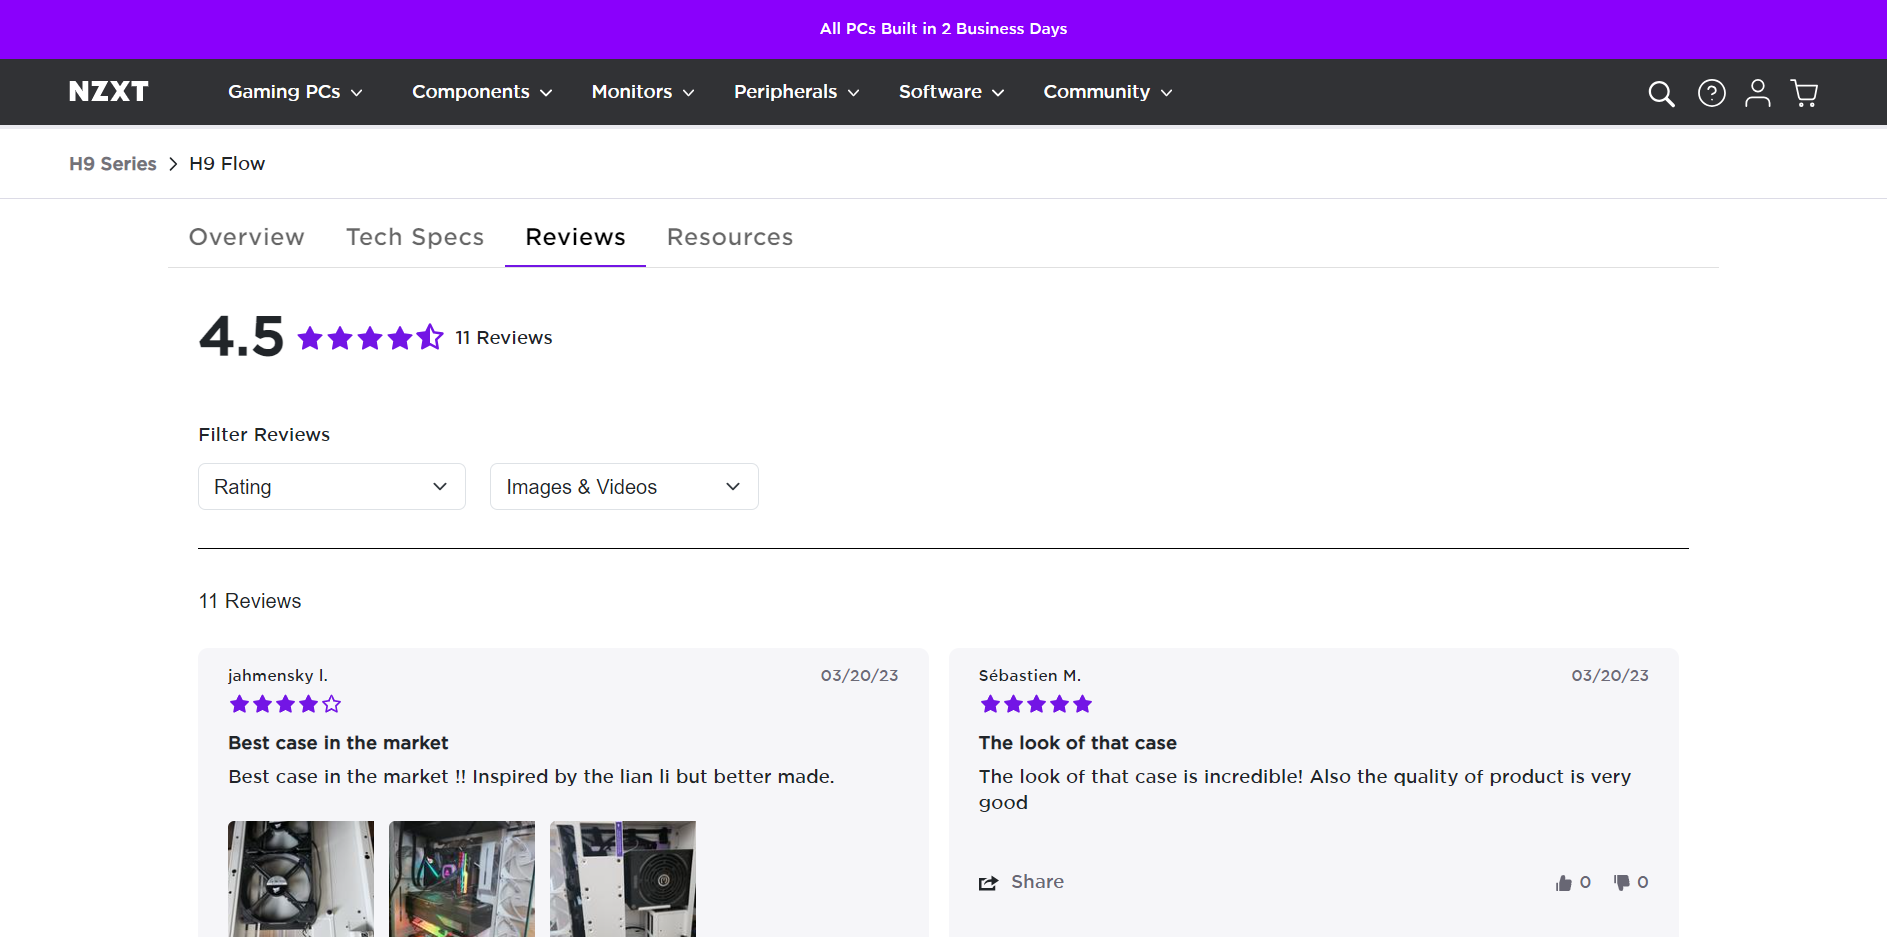Switch to the Tech Specs tab

pos(415,237)
